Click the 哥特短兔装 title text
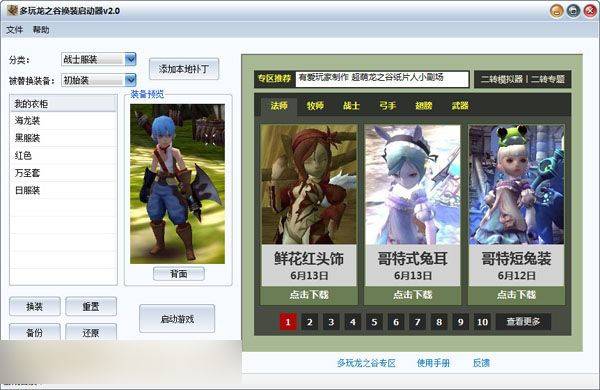600x390 pixels. pyautogui.click(x=516, y=259)
